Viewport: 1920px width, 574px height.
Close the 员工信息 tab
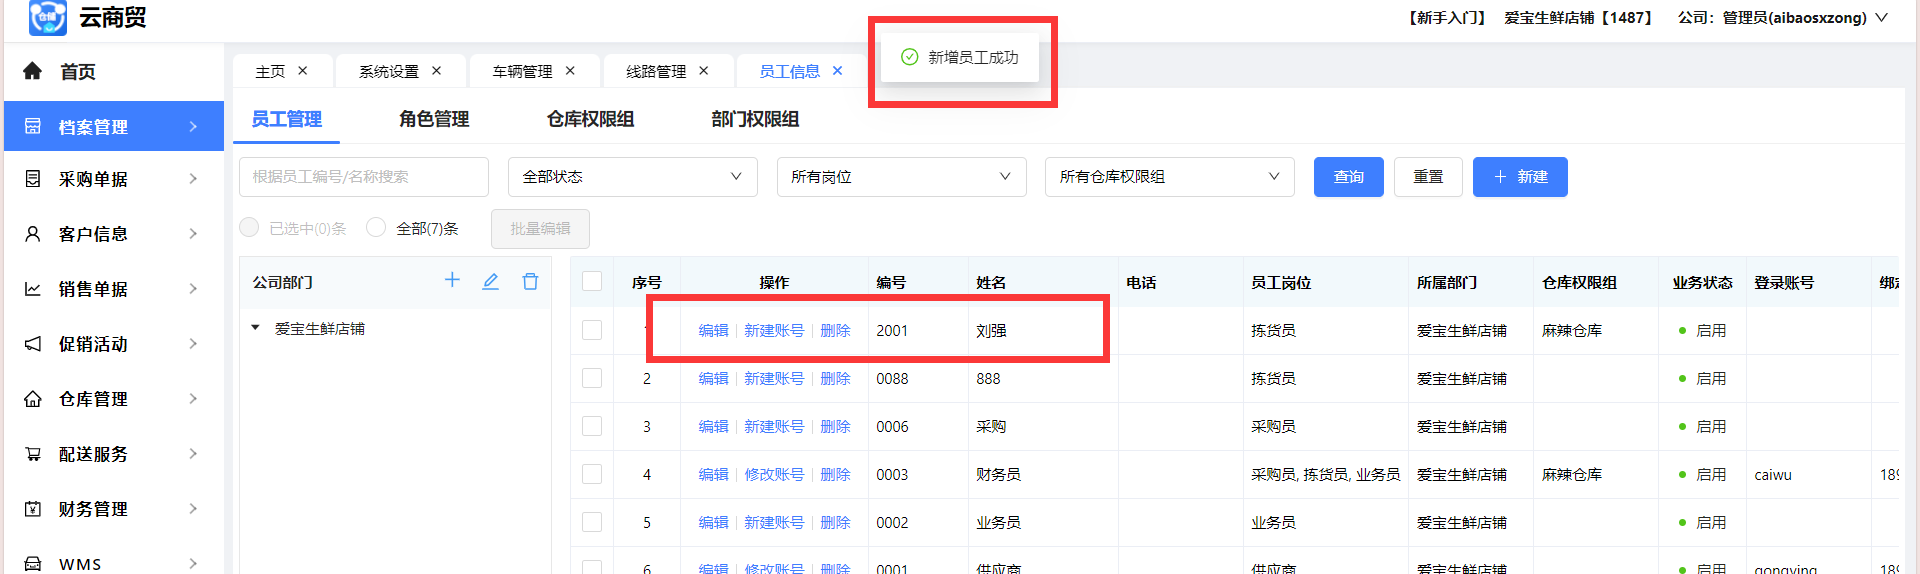[x=837, y=71]
